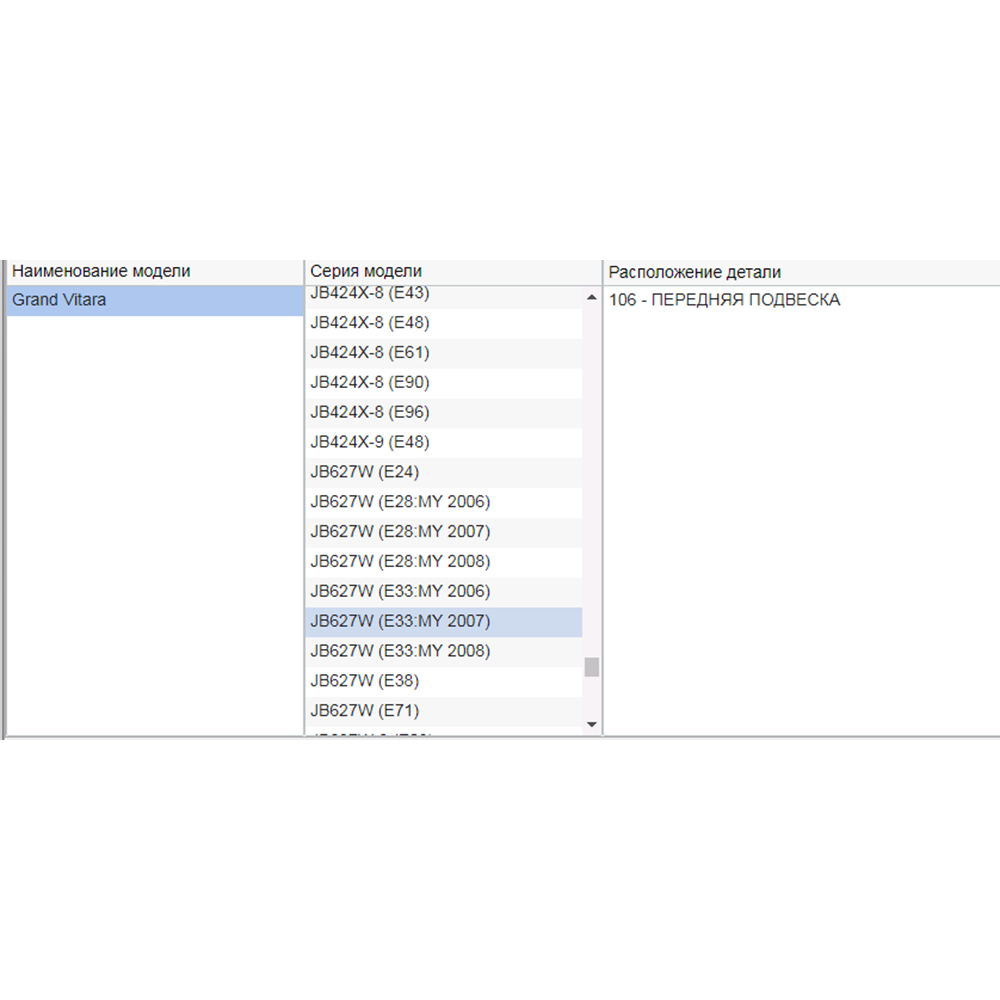This screenshot has width=1000, height=1000.
Task: Select series JB424X-8 (E48)
Action: 370,323
